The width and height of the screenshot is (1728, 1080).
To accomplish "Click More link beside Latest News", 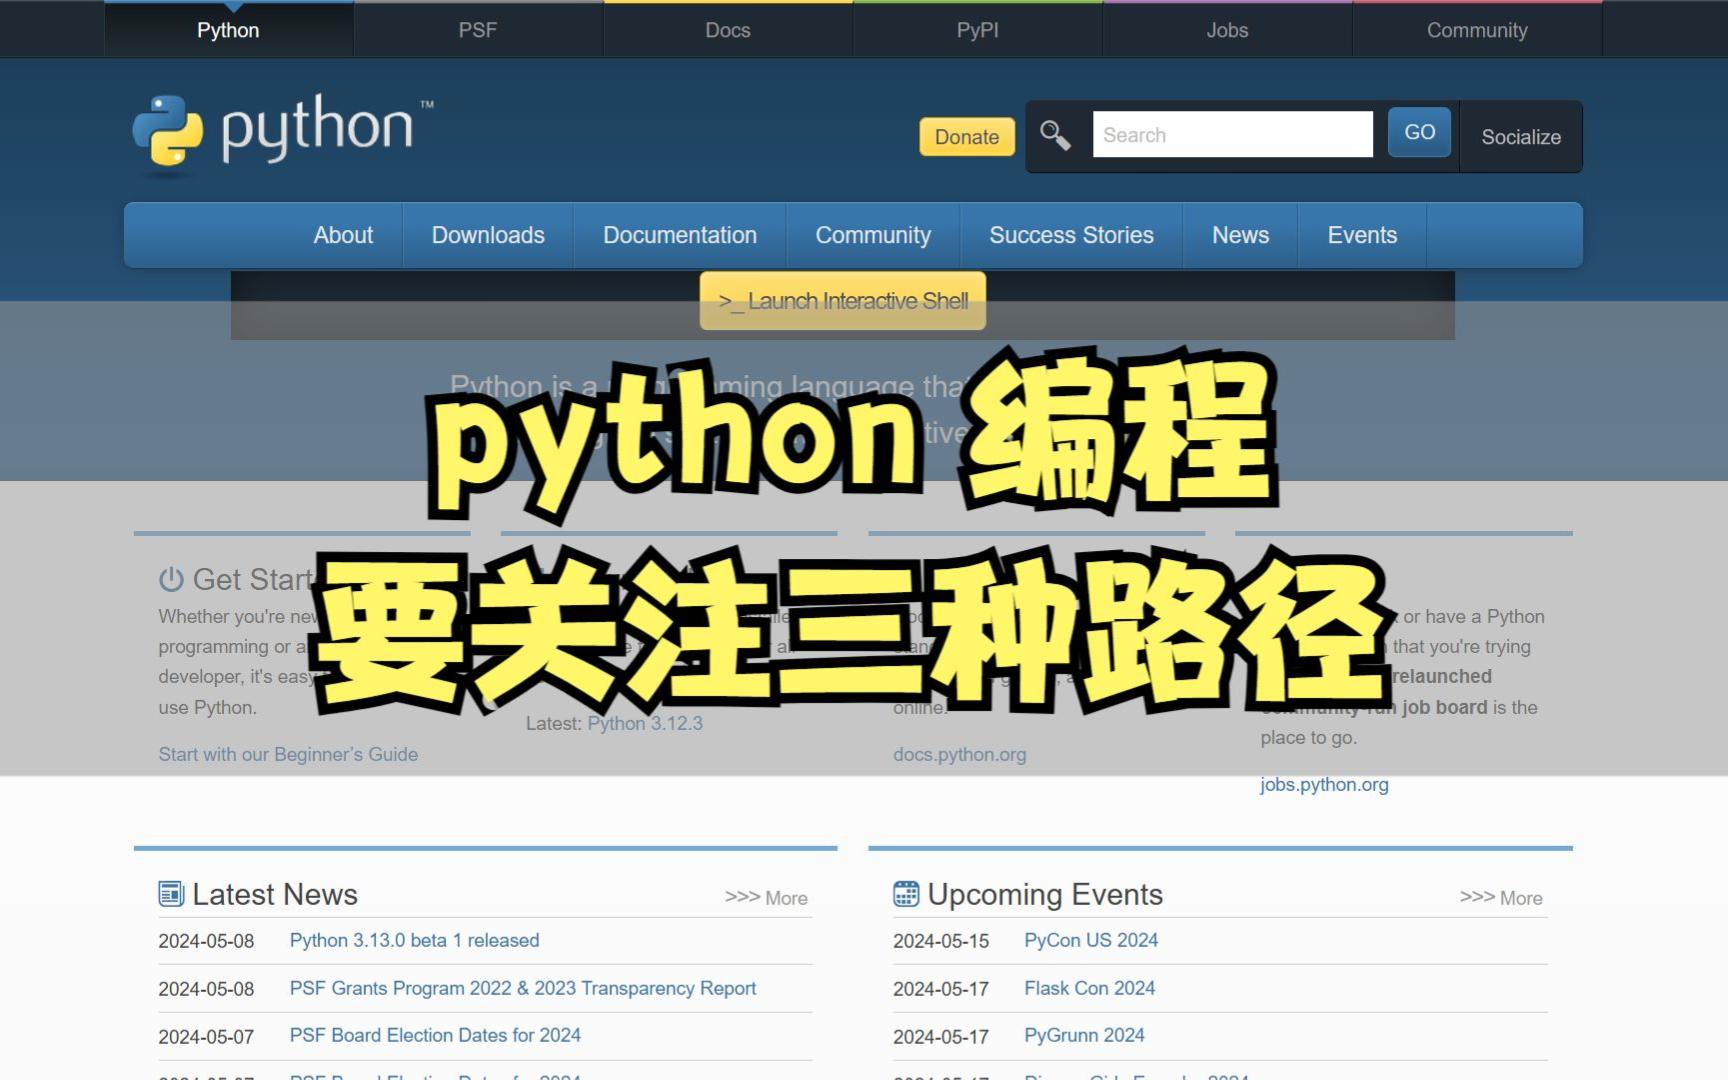I will pyautogui.click(x=766, y=898).
